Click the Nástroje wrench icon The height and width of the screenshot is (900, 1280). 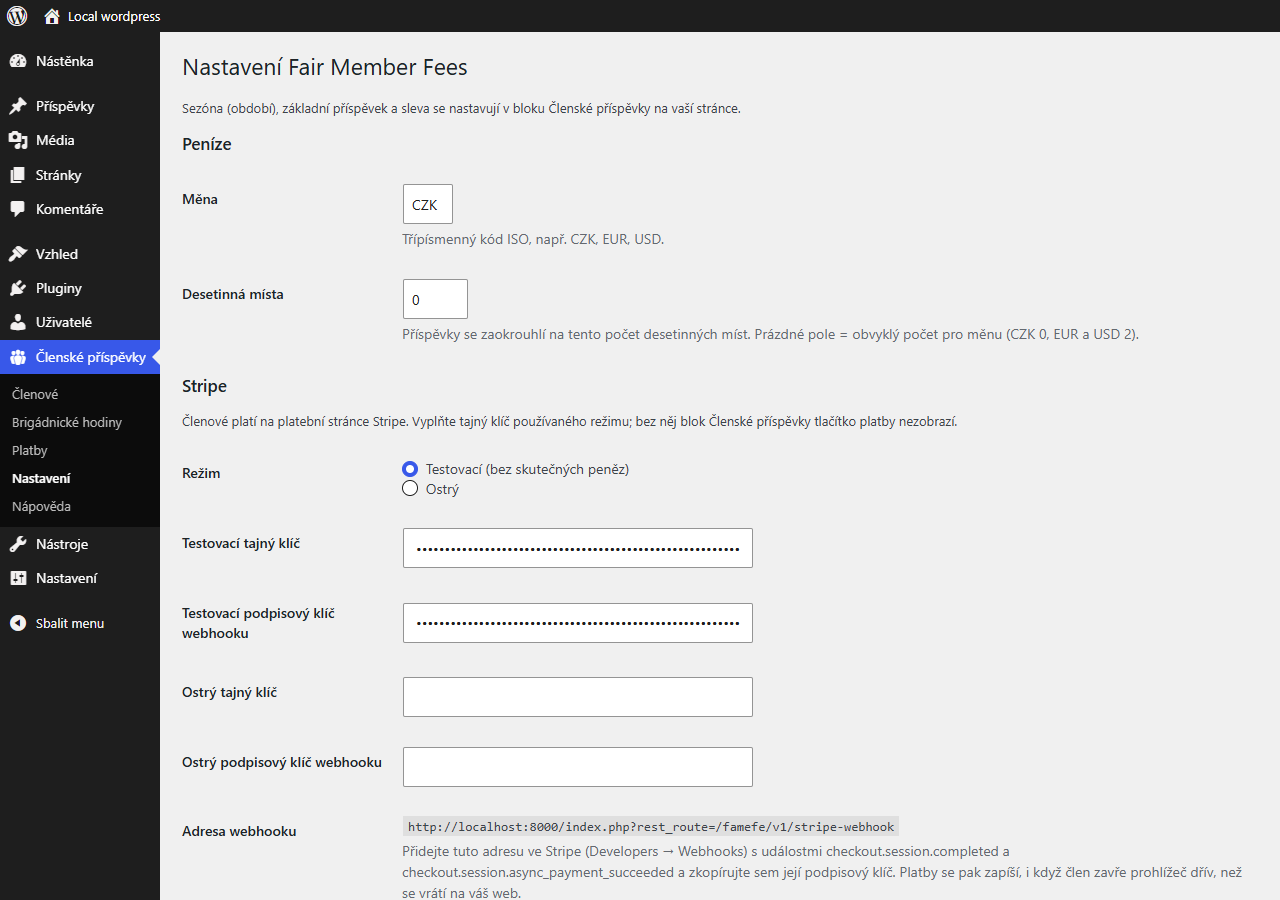(x=18, y=544)
